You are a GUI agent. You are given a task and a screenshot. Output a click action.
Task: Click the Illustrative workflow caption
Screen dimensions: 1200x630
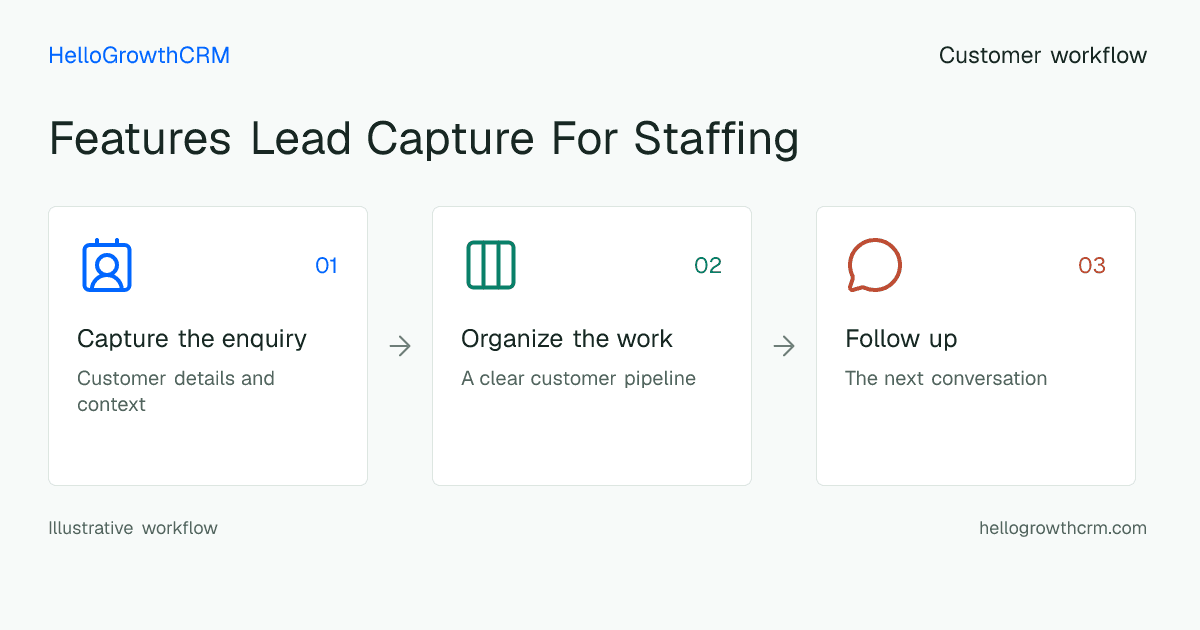[133, 528]
